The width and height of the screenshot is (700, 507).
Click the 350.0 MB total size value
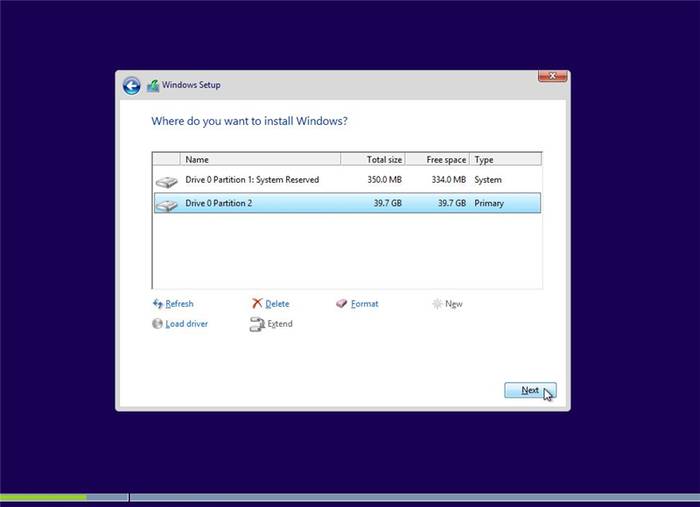[384, 180]
